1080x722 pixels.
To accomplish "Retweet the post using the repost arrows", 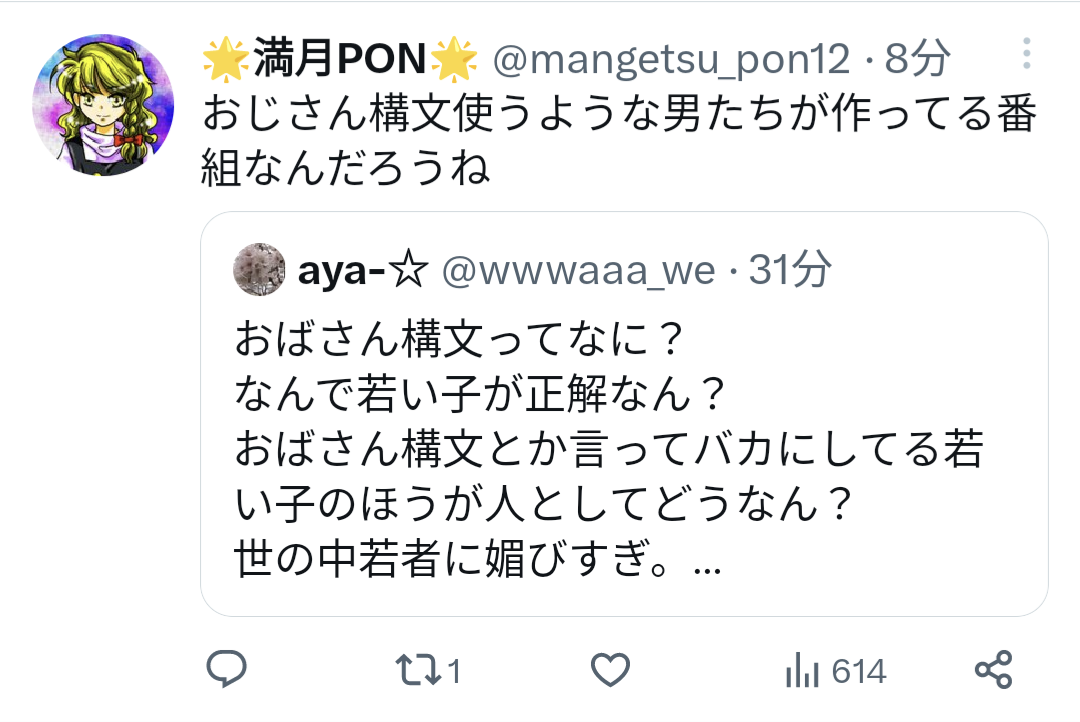I will coord(418,670).
